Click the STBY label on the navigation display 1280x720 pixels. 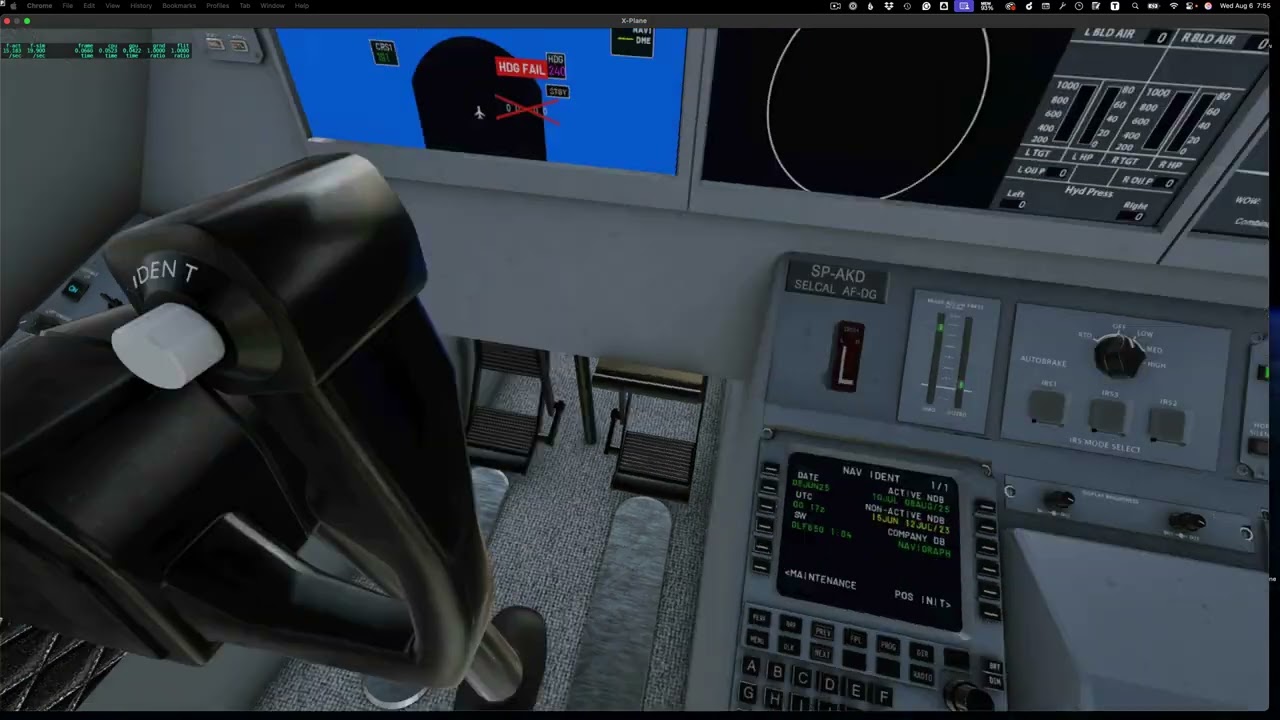(558, 92)
